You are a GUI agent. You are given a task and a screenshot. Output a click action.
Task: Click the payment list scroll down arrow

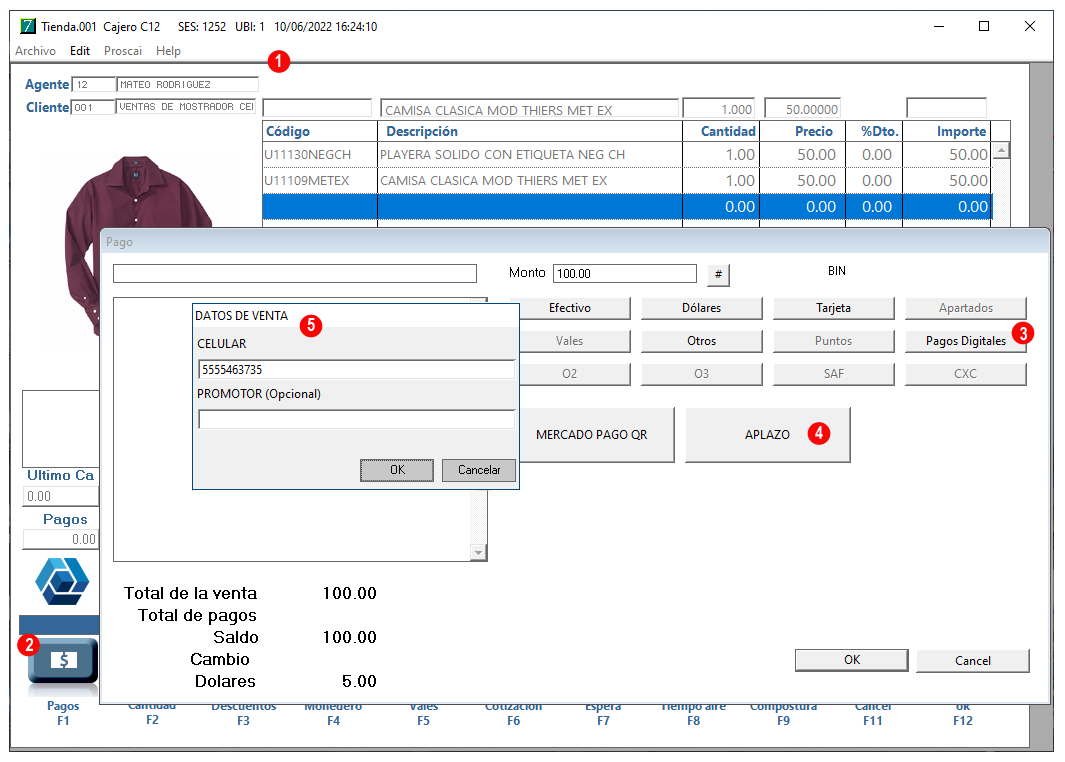(479, 553)
